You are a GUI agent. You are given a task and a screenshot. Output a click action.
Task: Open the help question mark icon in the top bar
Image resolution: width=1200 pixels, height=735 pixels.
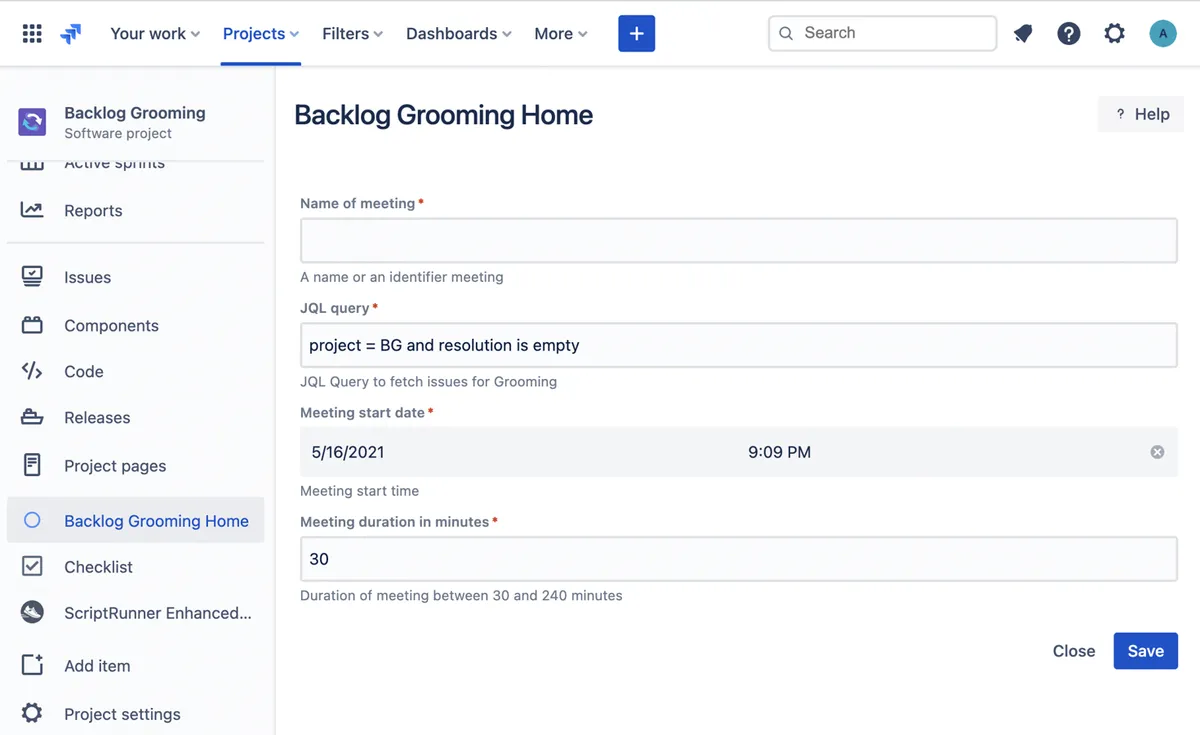pos(1069,34)
